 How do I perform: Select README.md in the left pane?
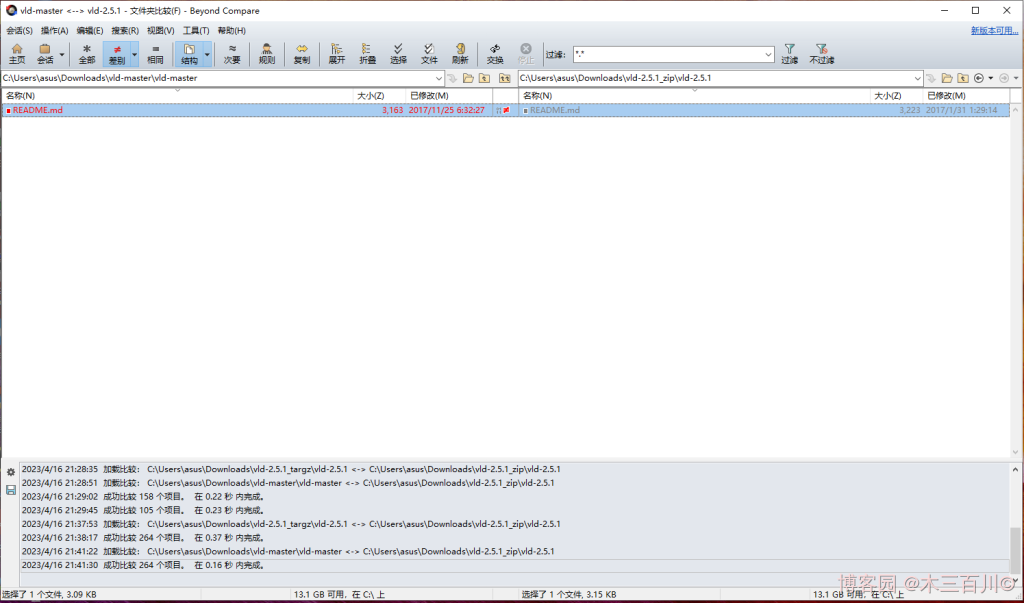tap(38, 110)
